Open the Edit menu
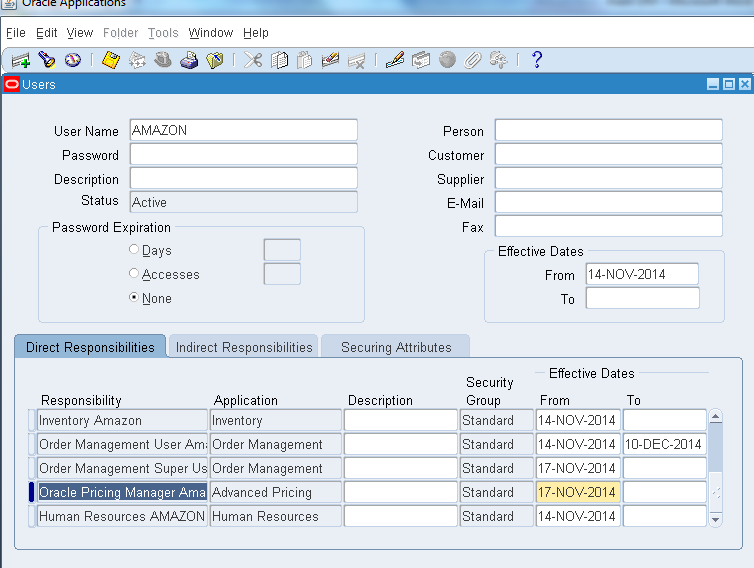This screenshot has height=568, width=754. [46, 33]
